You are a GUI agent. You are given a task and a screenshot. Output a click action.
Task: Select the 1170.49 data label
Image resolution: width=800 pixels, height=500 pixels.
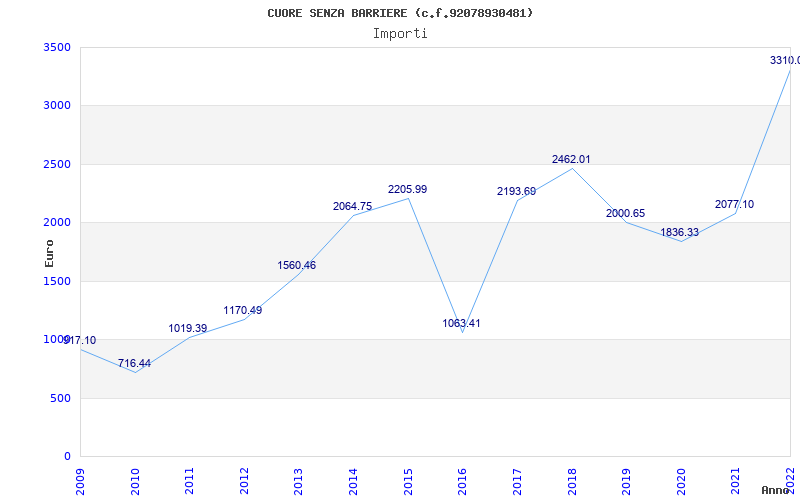click(x=242, y=310)
